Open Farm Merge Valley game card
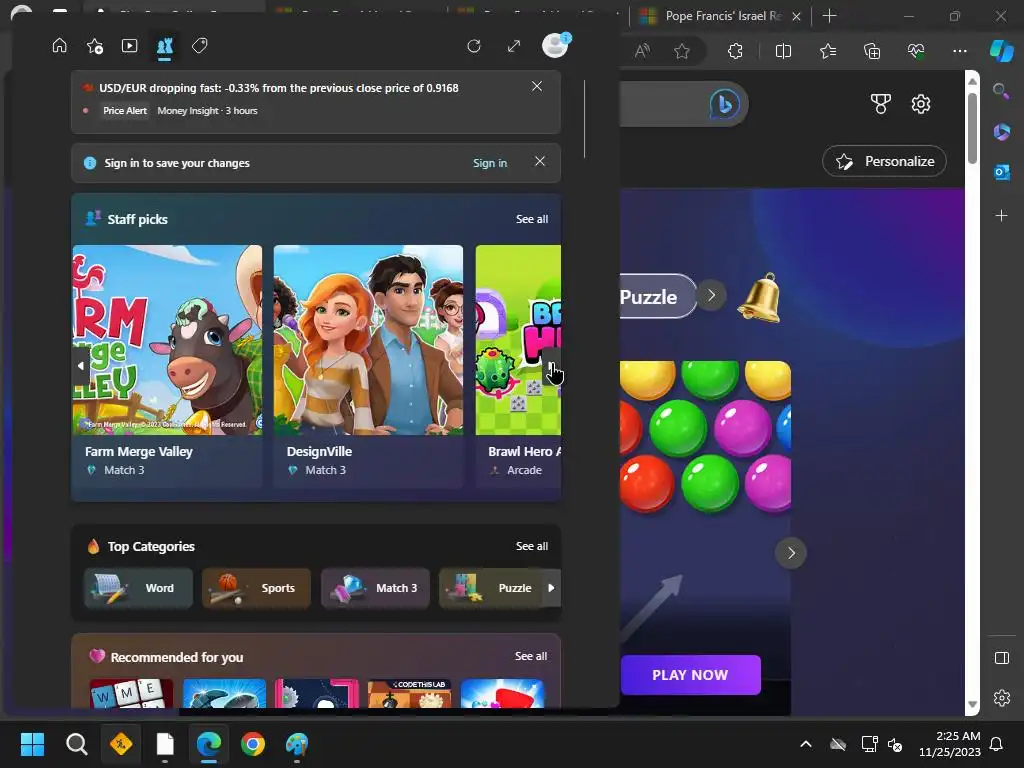1024x768 pixels. tap(168, 366)
